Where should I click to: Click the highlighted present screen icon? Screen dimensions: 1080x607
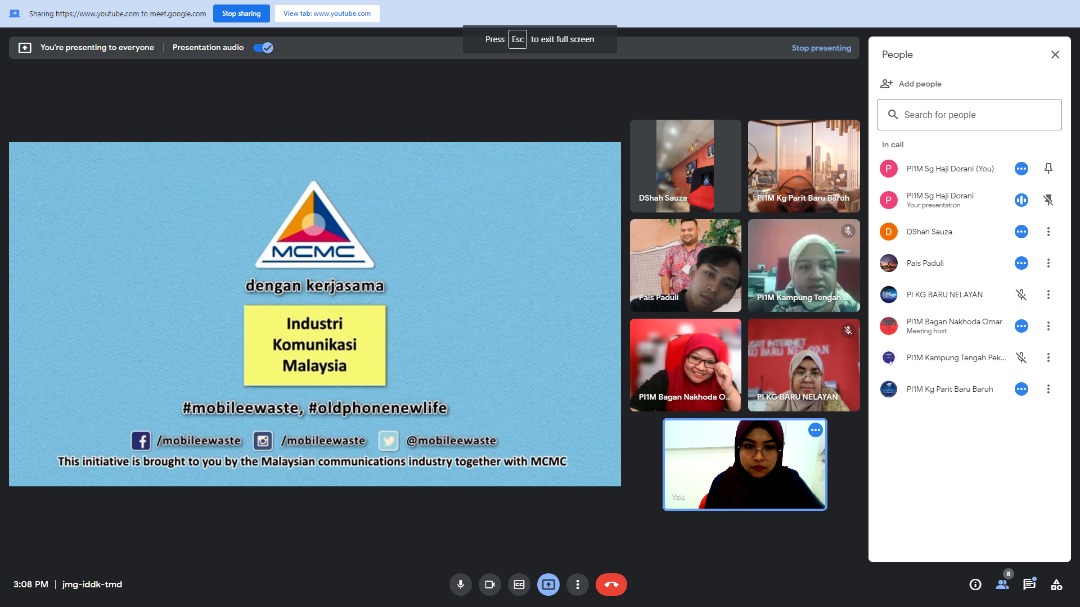(548, 584)
